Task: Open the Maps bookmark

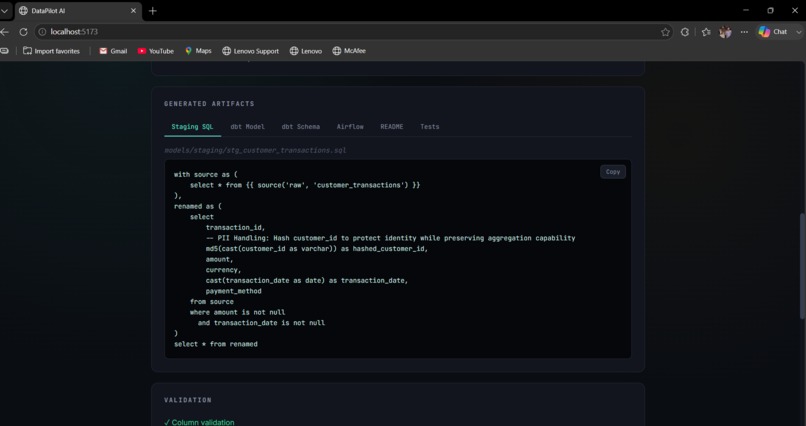Action: pos(198,51)
